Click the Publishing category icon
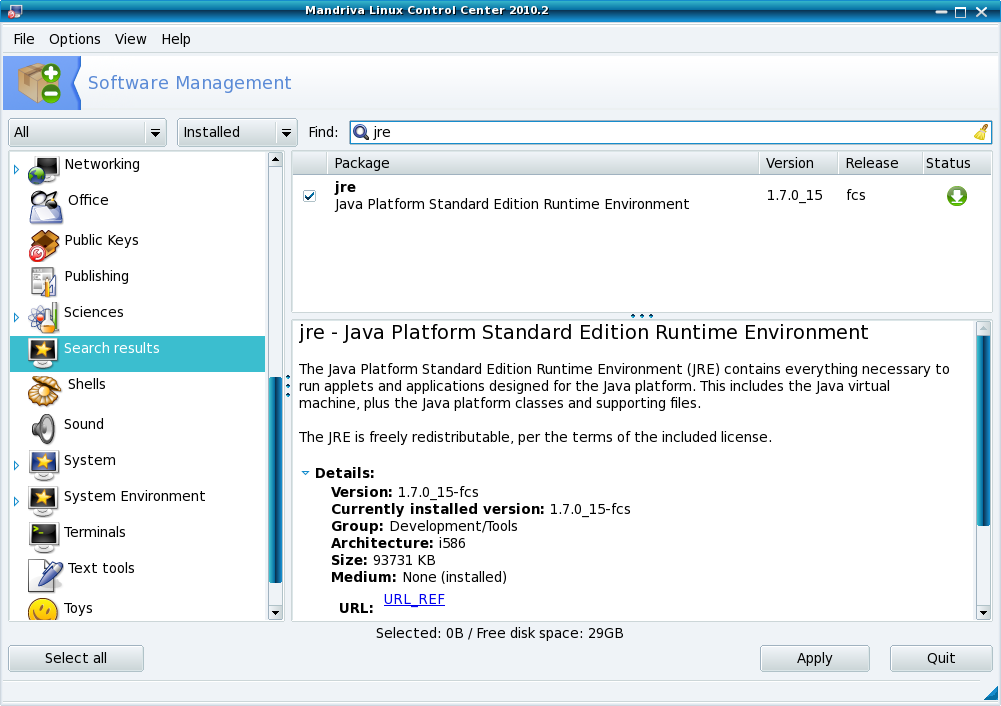The height and width of the screenshot is (706, 1001). (44, 281)
